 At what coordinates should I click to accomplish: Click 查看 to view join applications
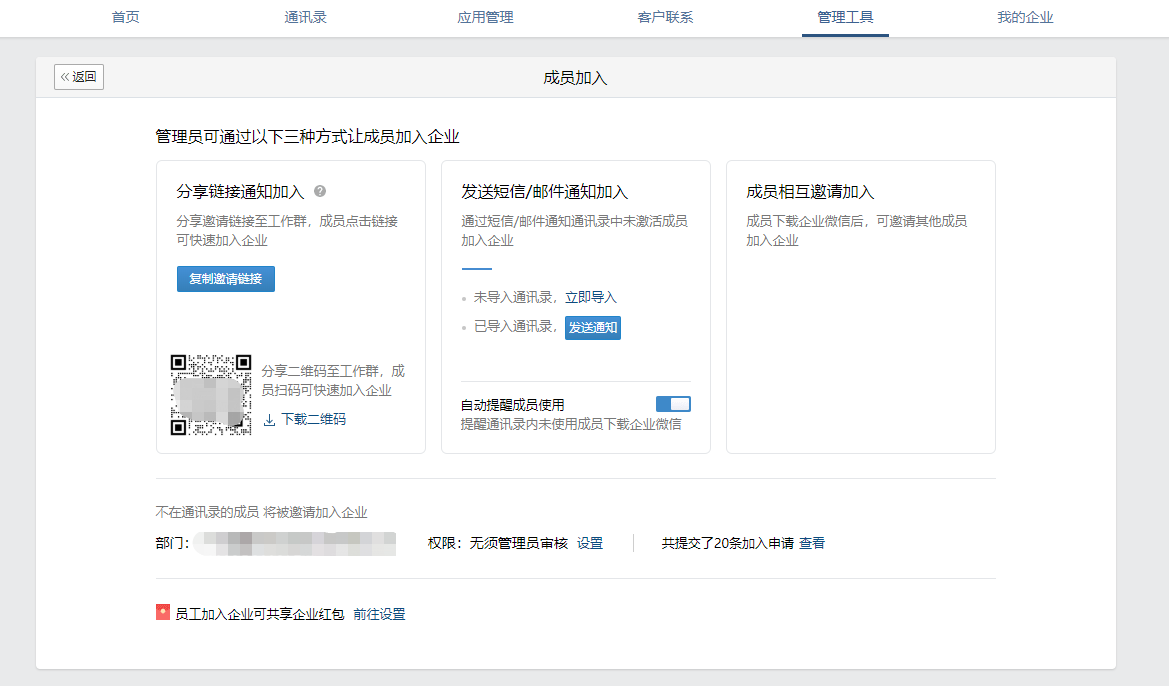pos(812,543)
